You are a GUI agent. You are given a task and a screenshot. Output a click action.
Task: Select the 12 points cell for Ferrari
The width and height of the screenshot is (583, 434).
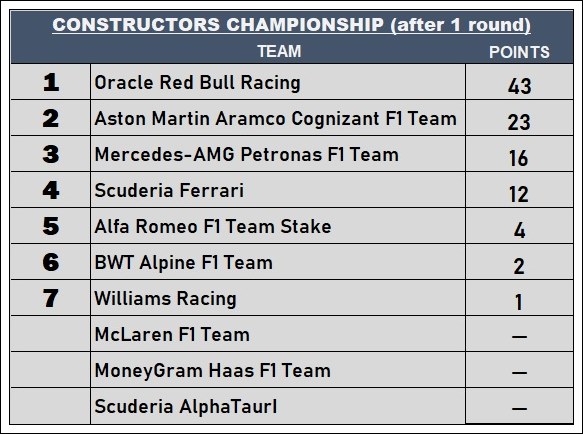coord(519,190)
